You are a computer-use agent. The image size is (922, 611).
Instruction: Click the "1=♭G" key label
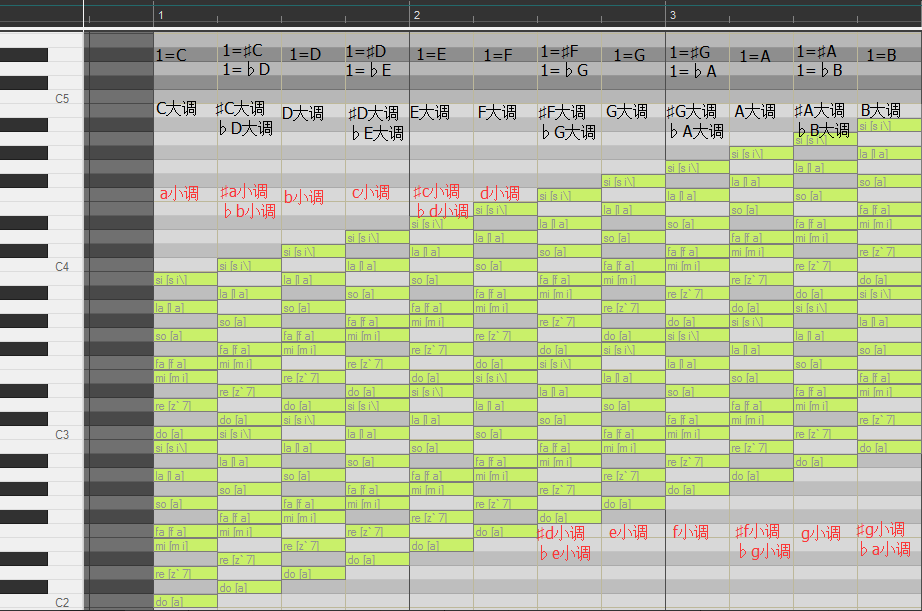(x=564, y=71)
